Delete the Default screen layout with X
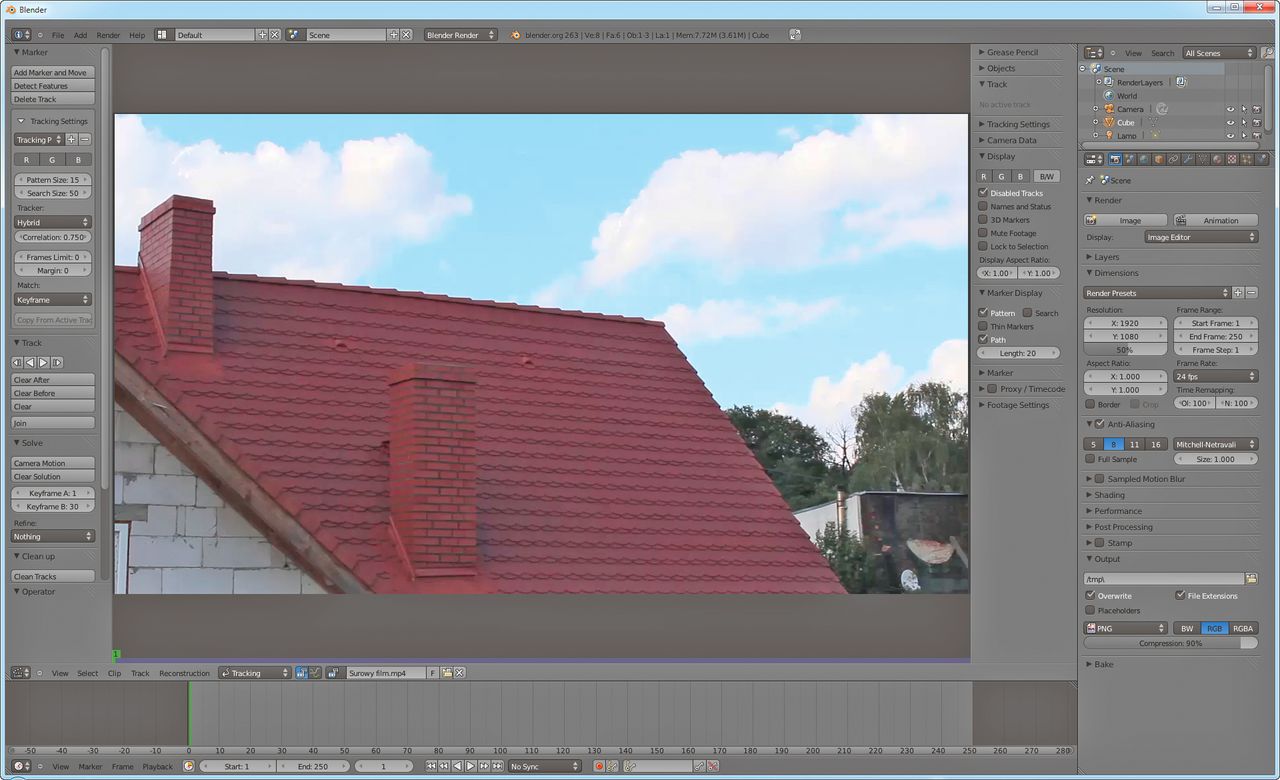Image resolution: width=1280 pixels, height=780 pixels. [275, 35]
